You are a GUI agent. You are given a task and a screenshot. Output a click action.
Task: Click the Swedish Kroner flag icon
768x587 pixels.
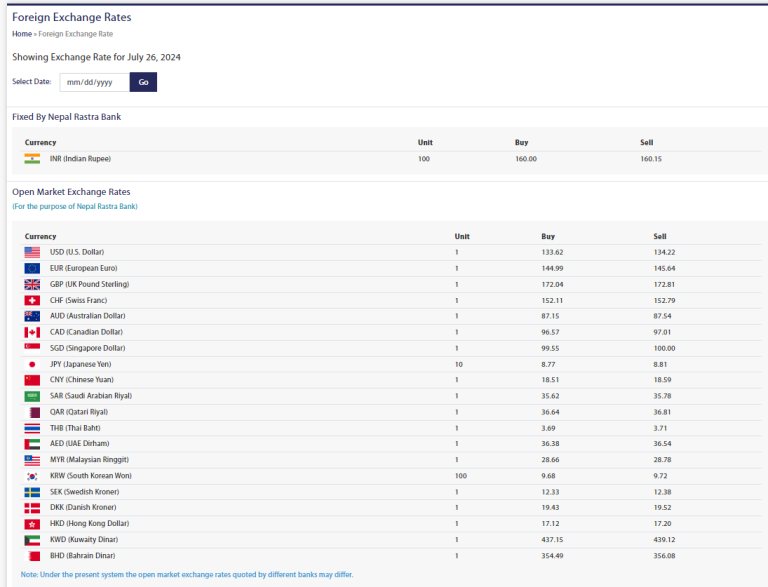tap(32, 492)
